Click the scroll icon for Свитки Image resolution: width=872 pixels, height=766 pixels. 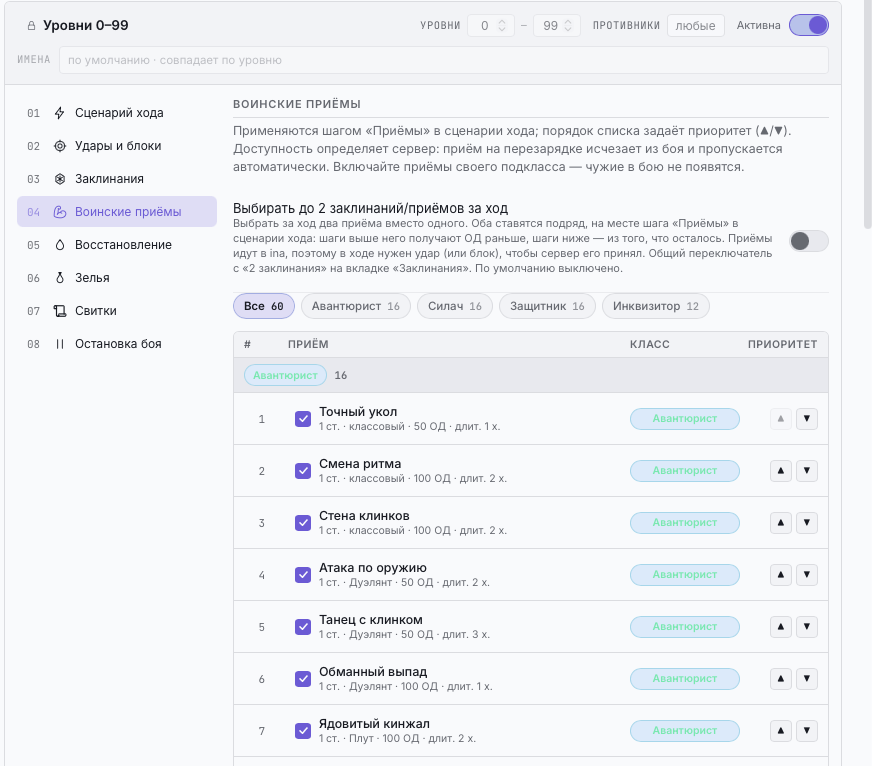click(x=60, y=311)
